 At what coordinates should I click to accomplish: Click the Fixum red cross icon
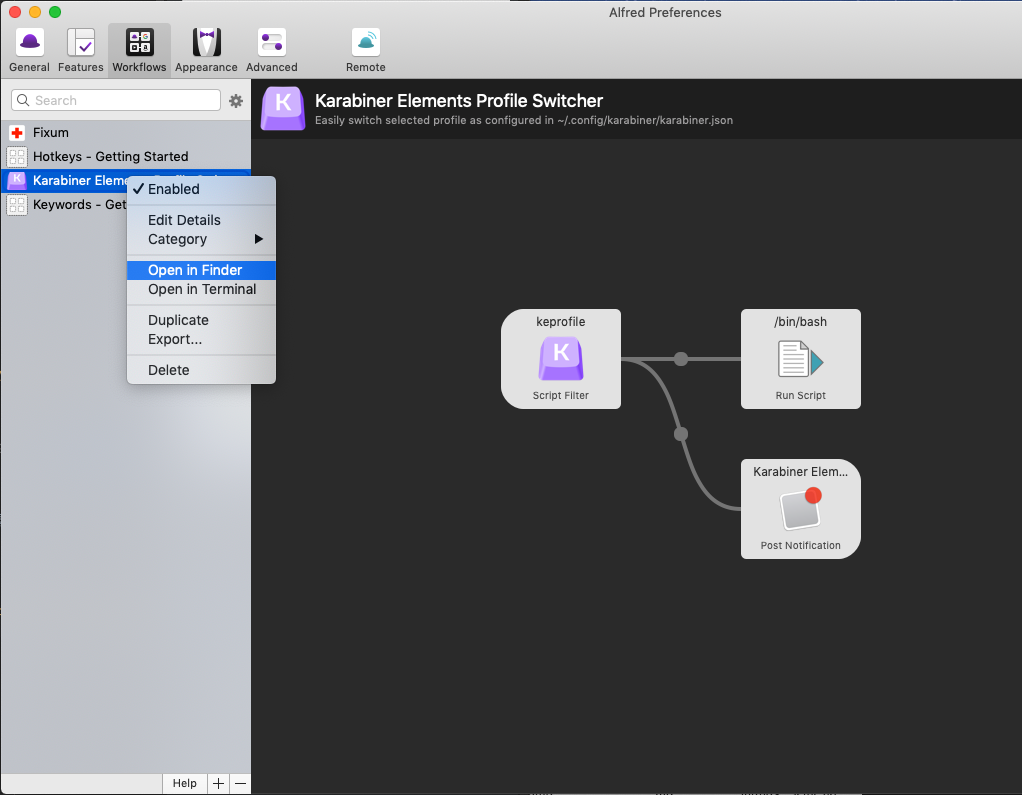click(x=17, y=133)
